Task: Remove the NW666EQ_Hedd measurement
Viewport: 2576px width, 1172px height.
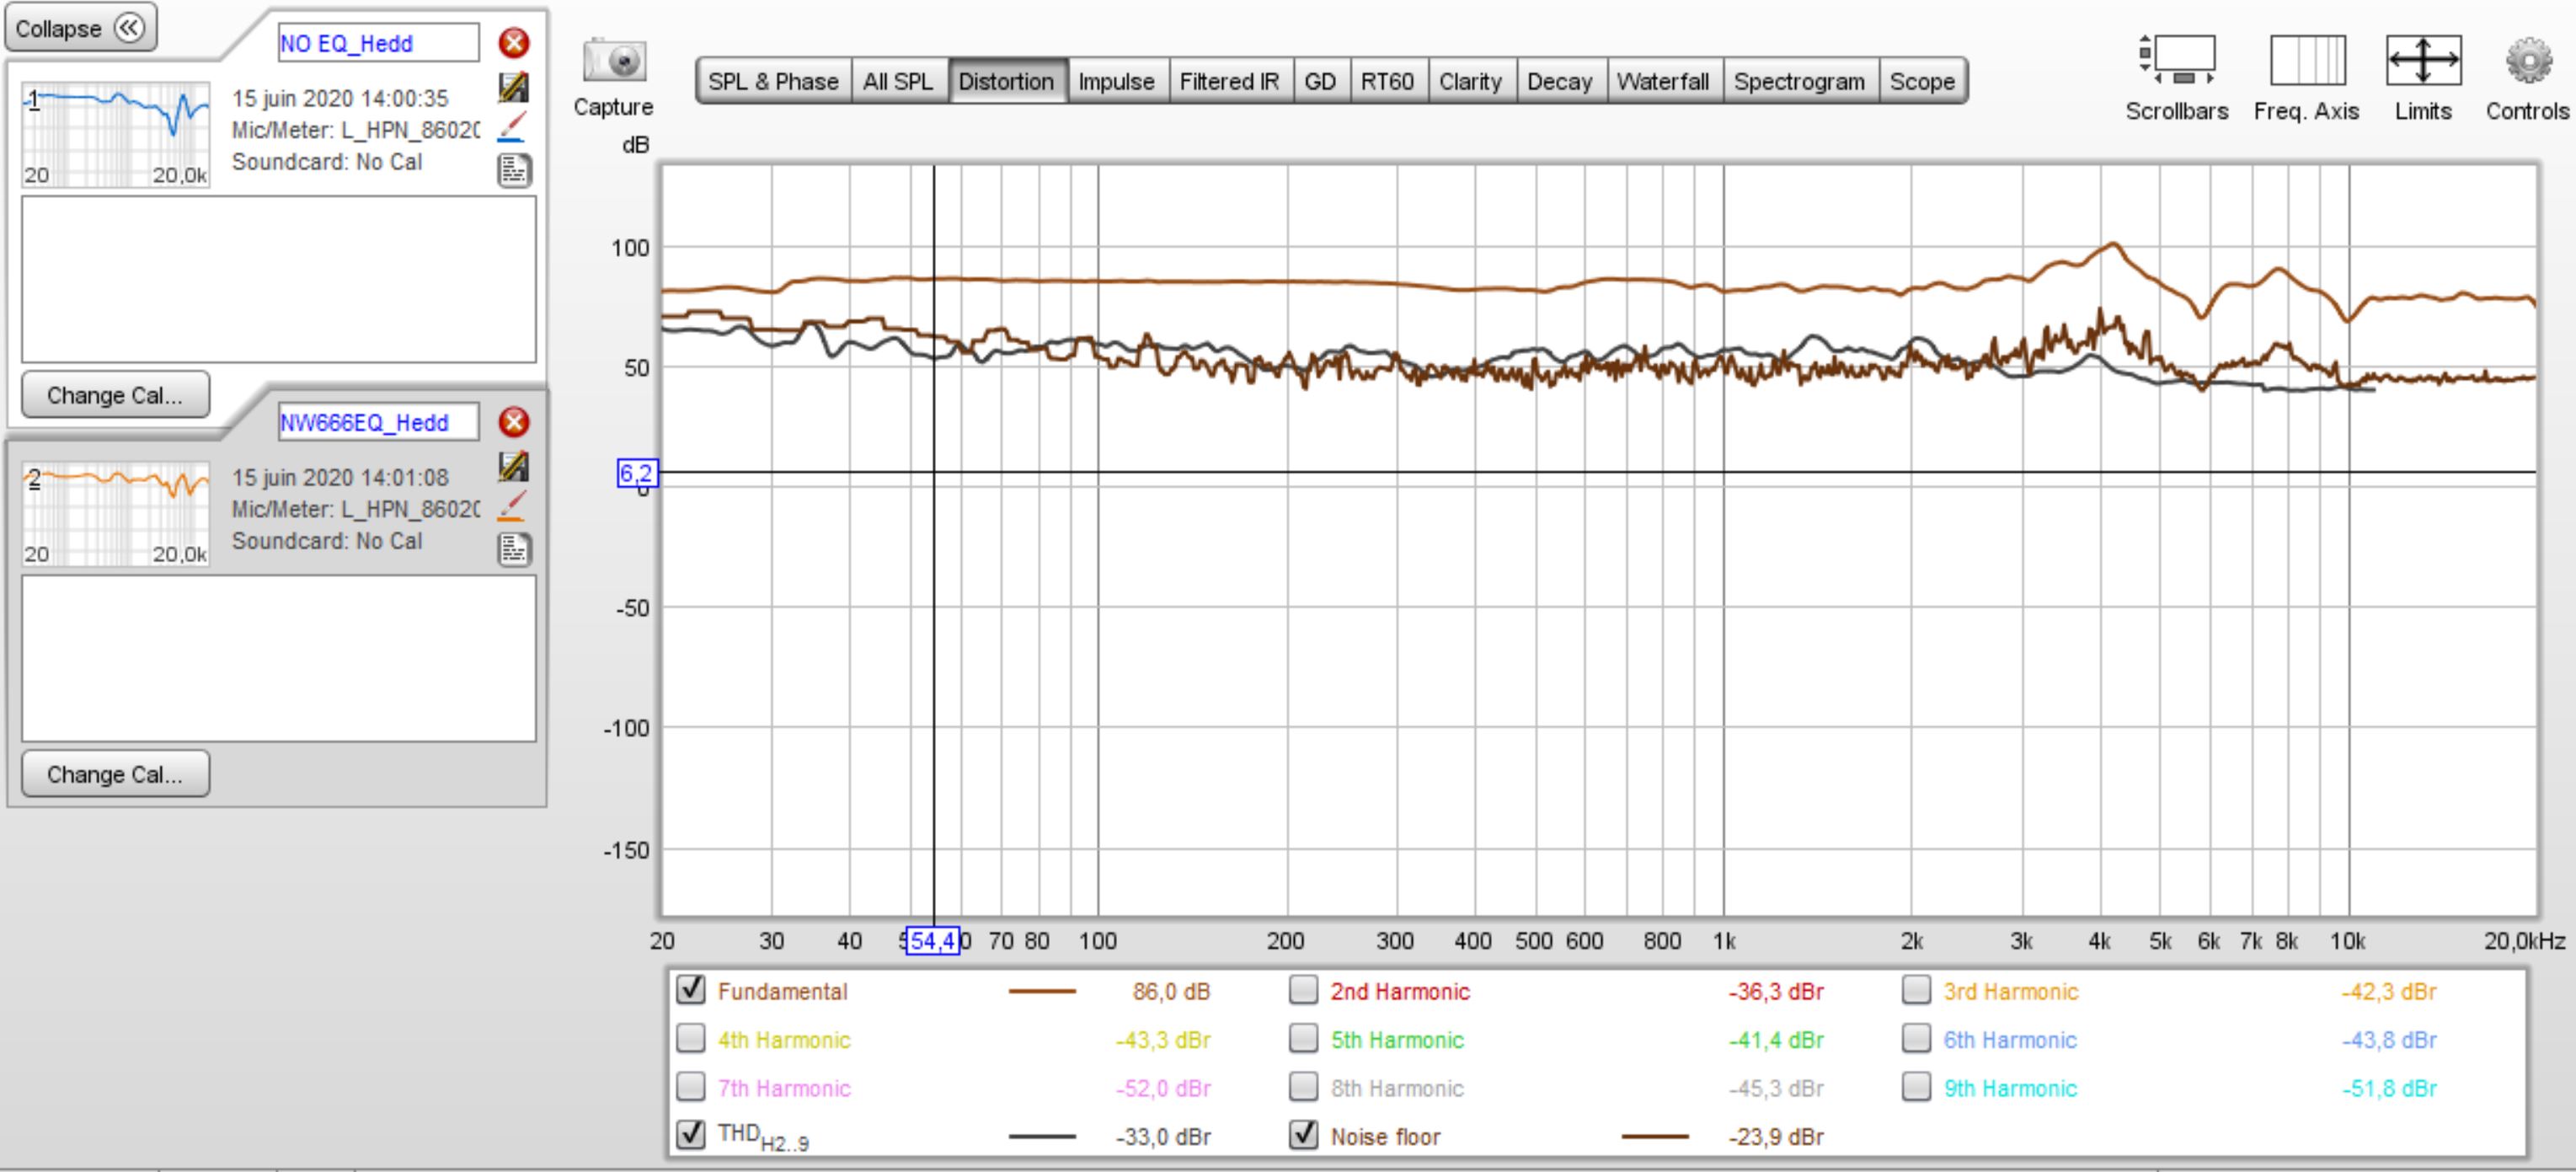Action: (x=514, y=422)
